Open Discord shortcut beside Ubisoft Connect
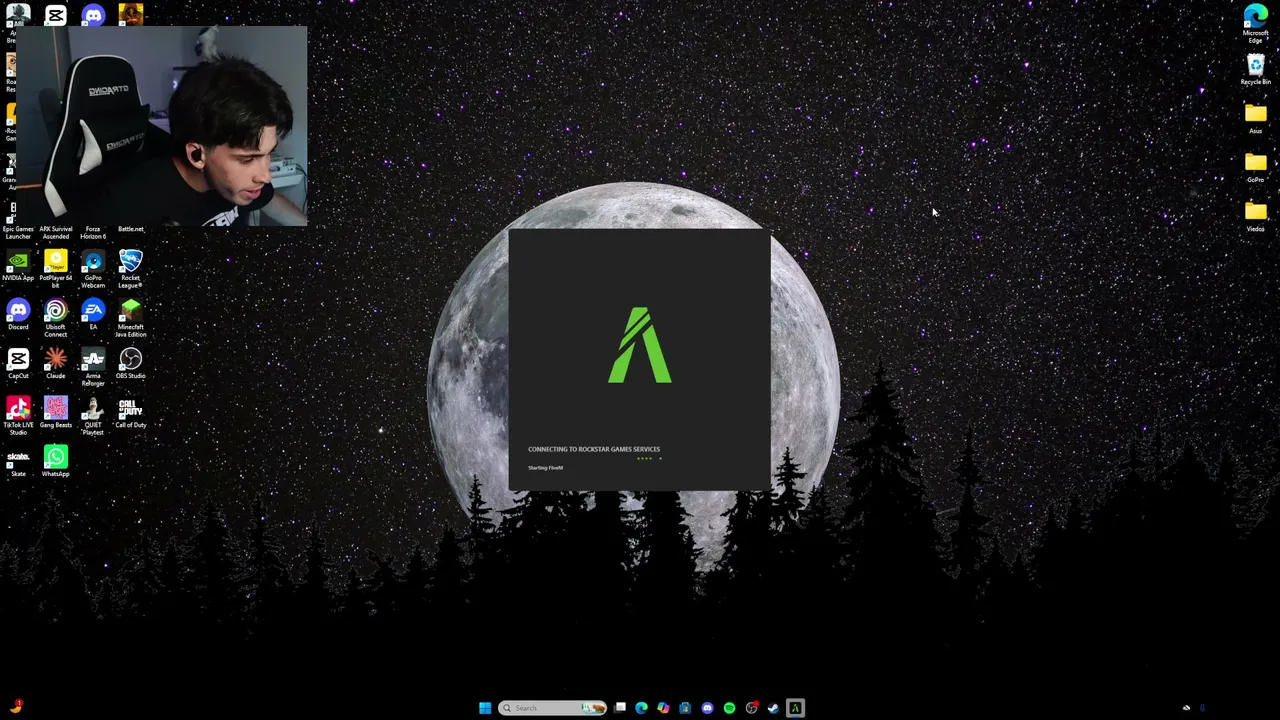The width and height of the screenshot is (1280, 720). click(18, 314)
